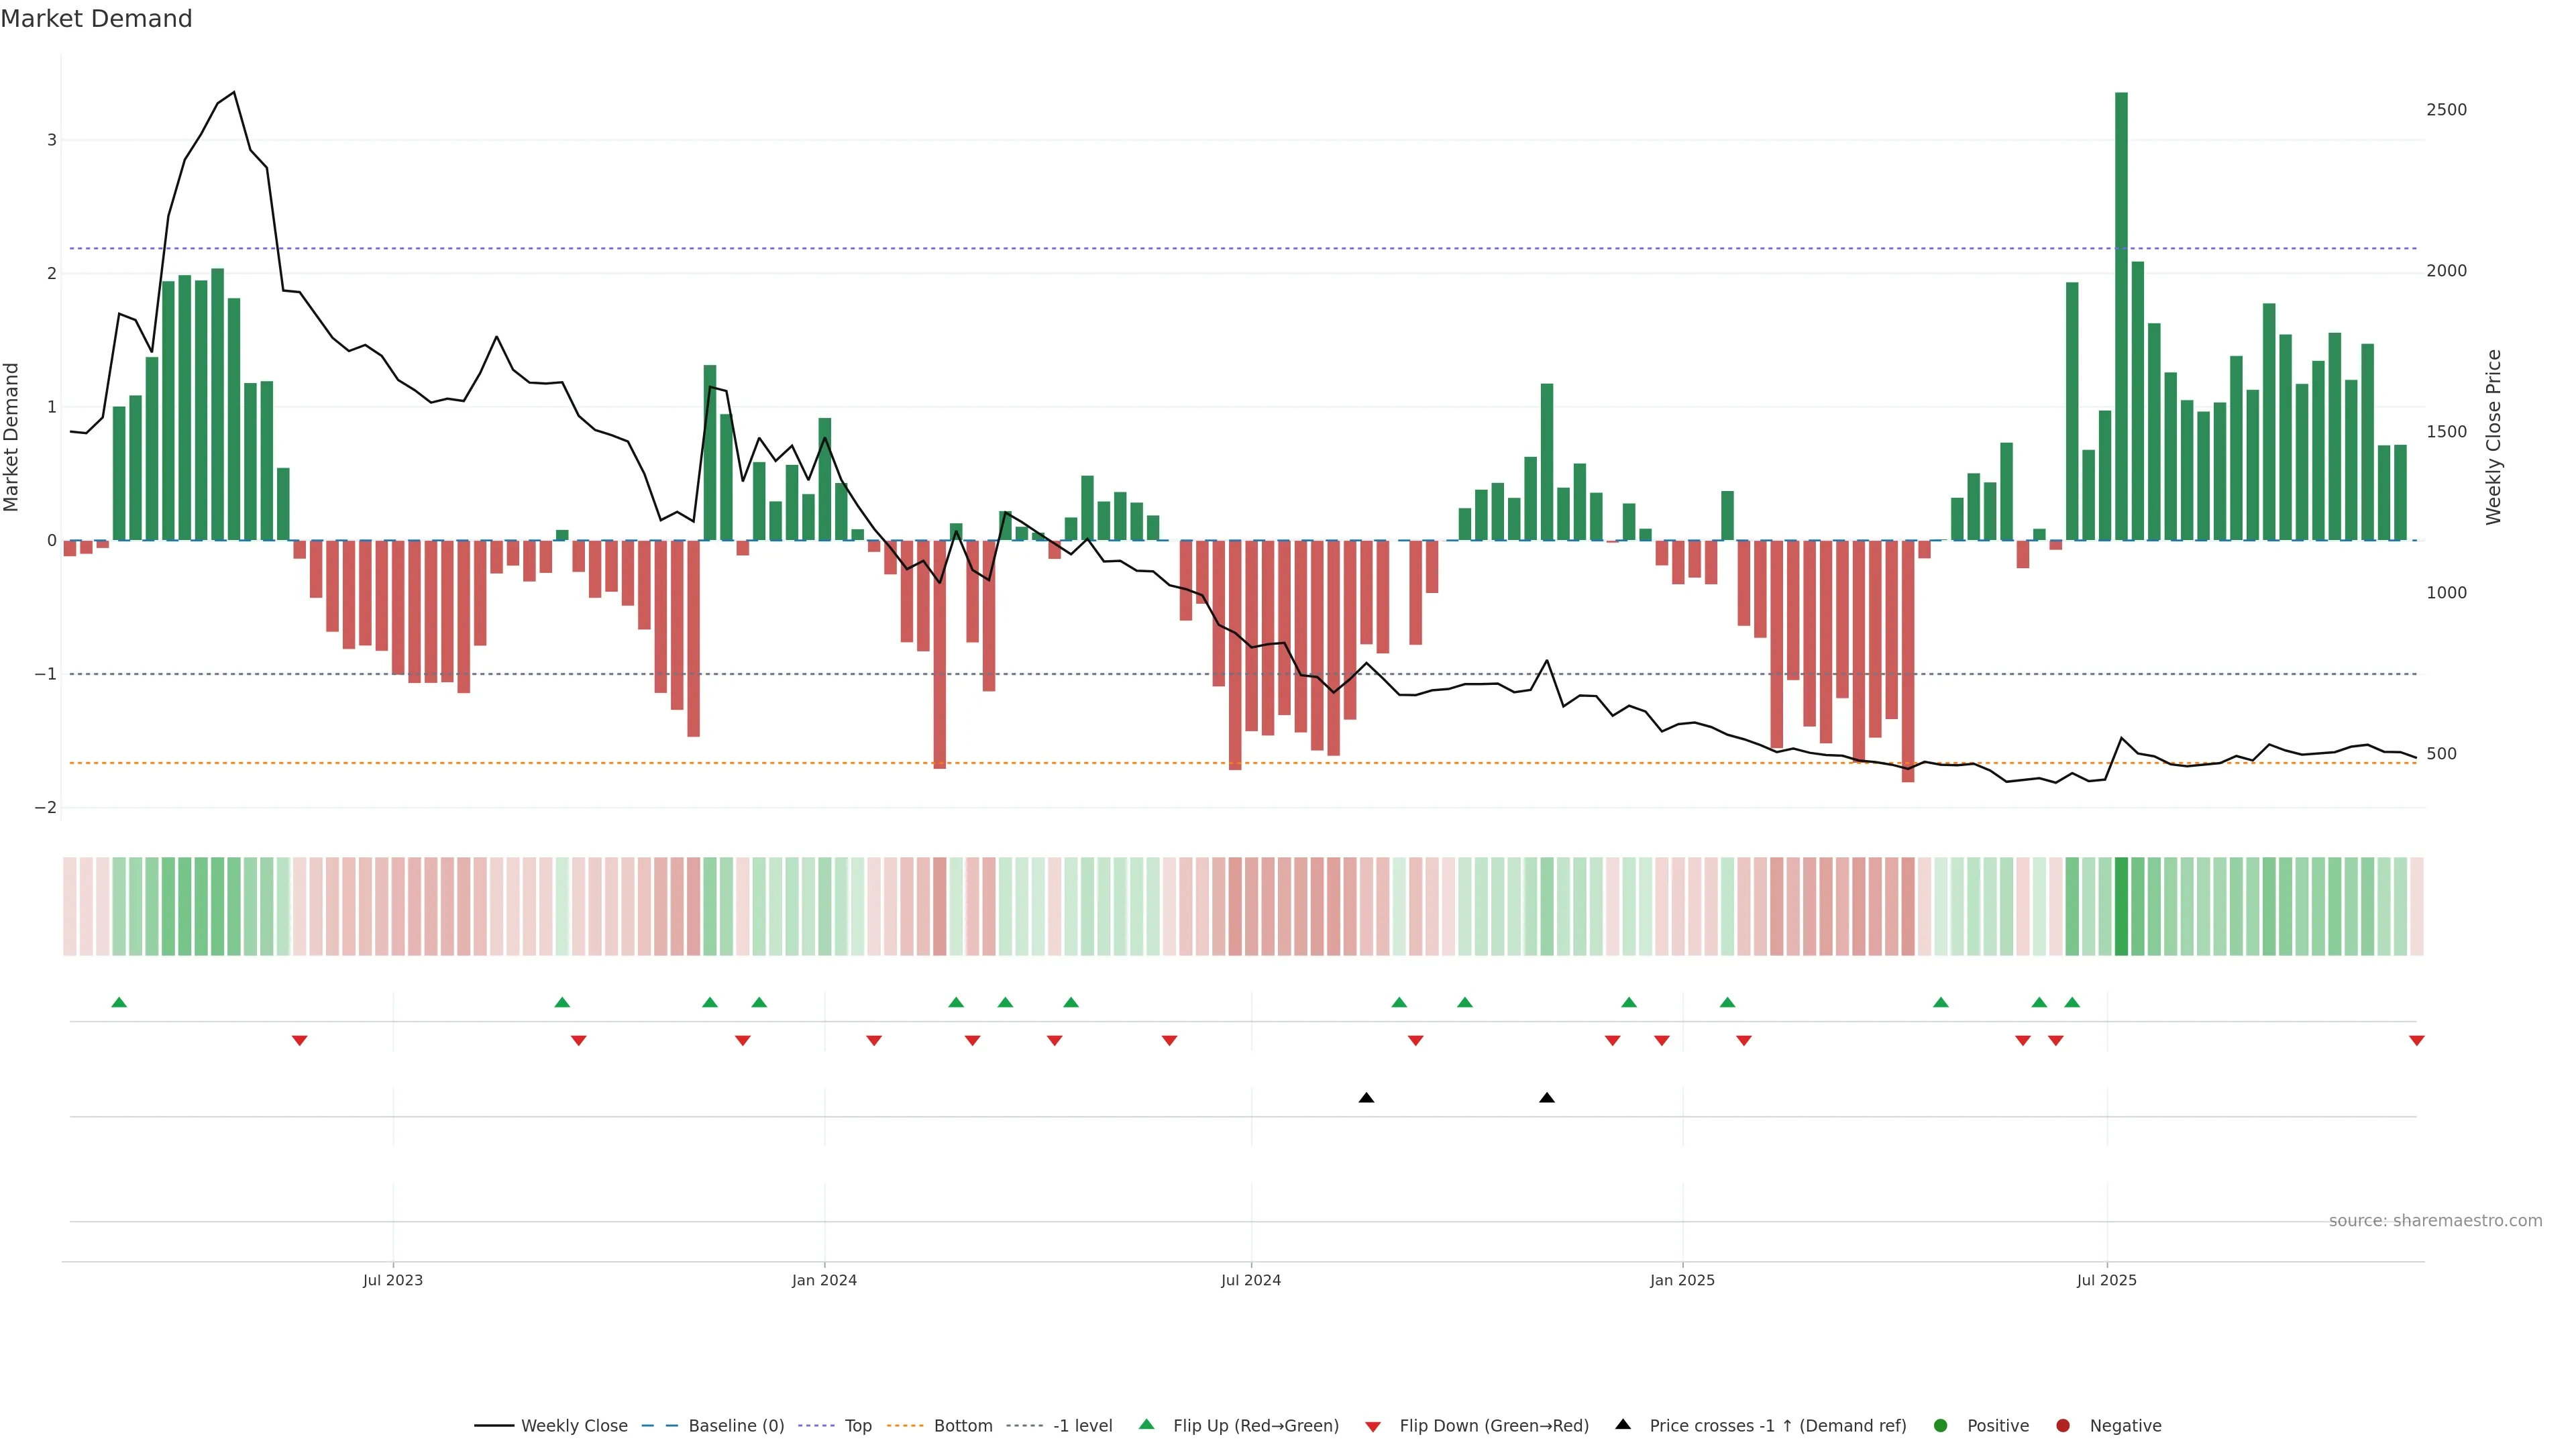Click the source: sharemaestro.com text
2576x1449 pixels.
[2435, 1221]
